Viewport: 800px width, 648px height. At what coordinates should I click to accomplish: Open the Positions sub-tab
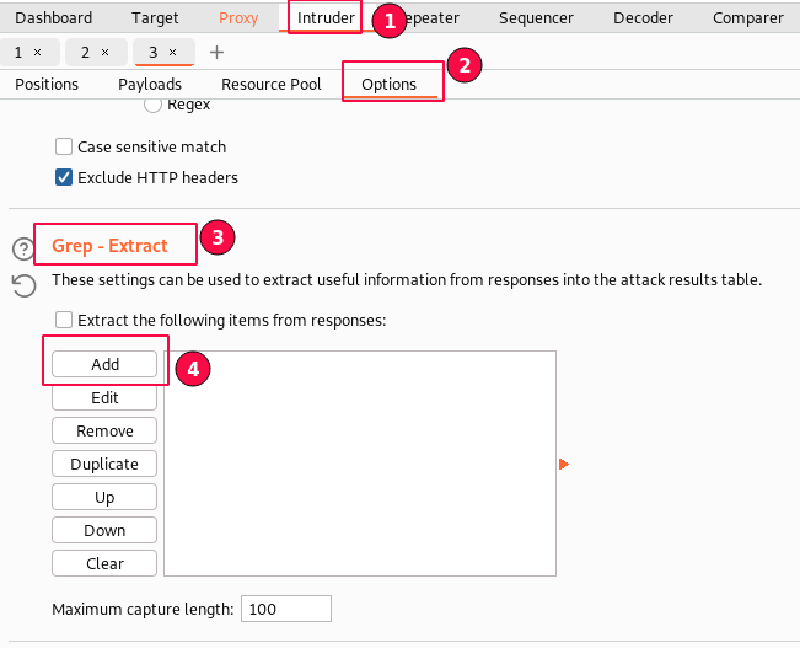pyautogui.click(x=47, y=84)
